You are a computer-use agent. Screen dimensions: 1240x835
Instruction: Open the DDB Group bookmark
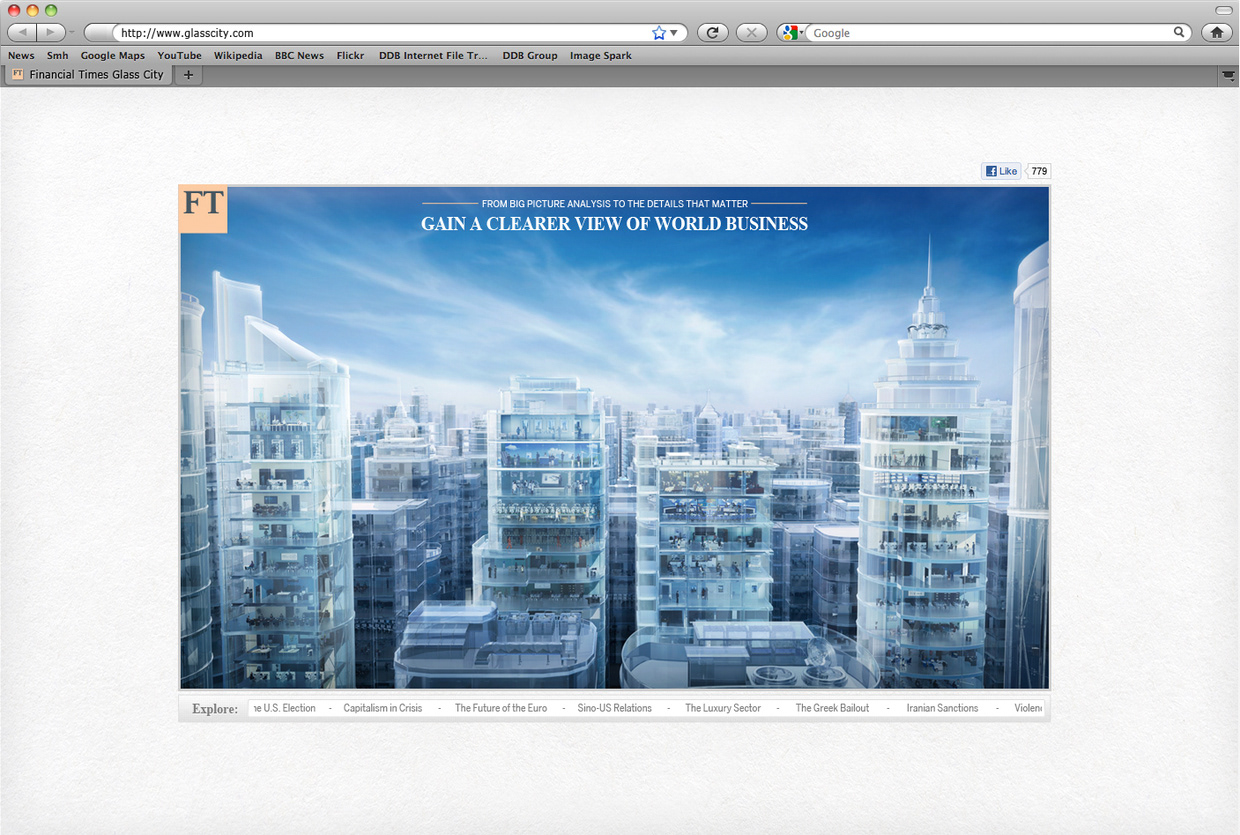pyautogui.click(x=530, y=56)
